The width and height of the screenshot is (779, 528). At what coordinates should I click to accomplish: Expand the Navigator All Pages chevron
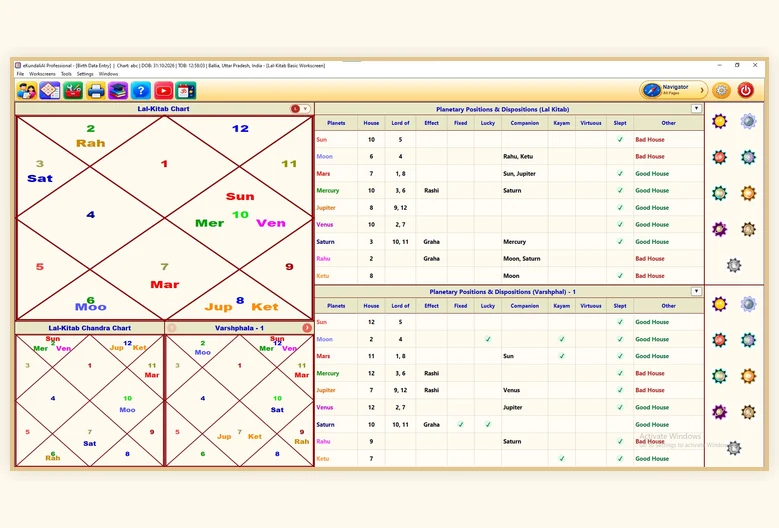(x=701, y=90)
